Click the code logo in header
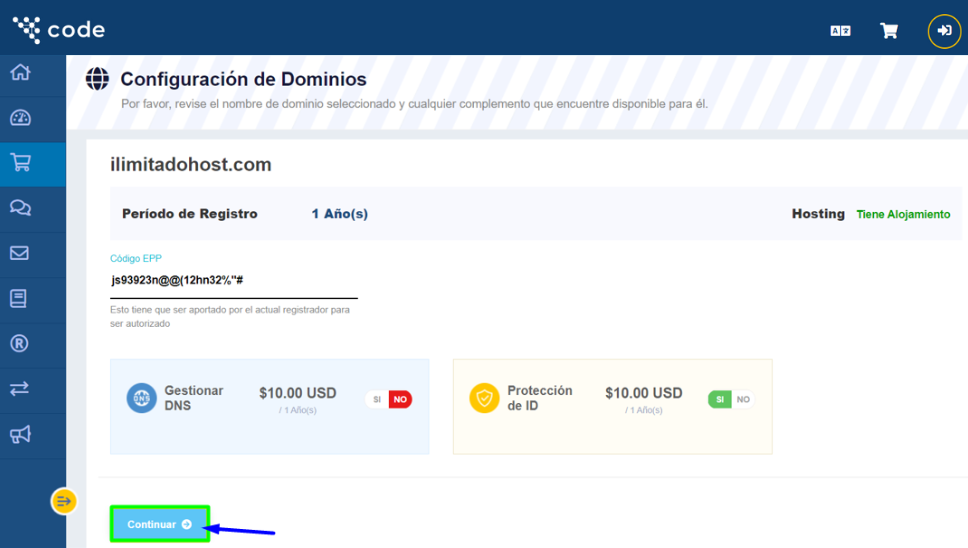968x548 pixels. [x=58, y=30]
